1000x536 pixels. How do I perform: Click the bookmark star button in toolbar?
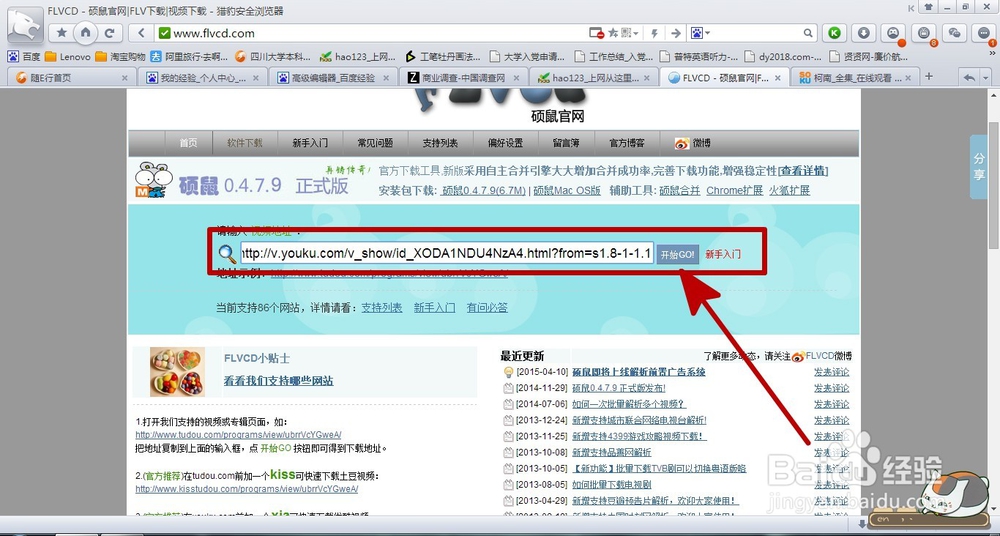pyautogui.click(x=62, y=33)
